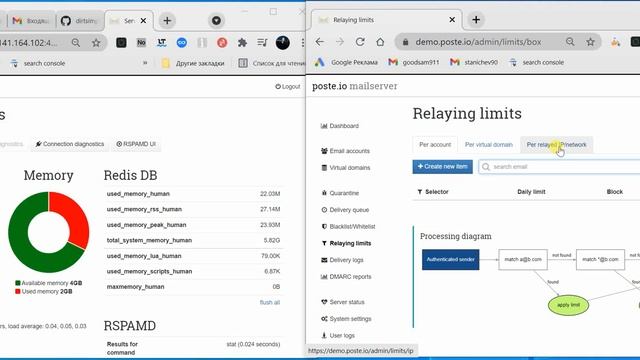This screenshot has height=360, width=640.
Task: Open media control icon in left browser toolbar
Action: click(x=262, y=42)
